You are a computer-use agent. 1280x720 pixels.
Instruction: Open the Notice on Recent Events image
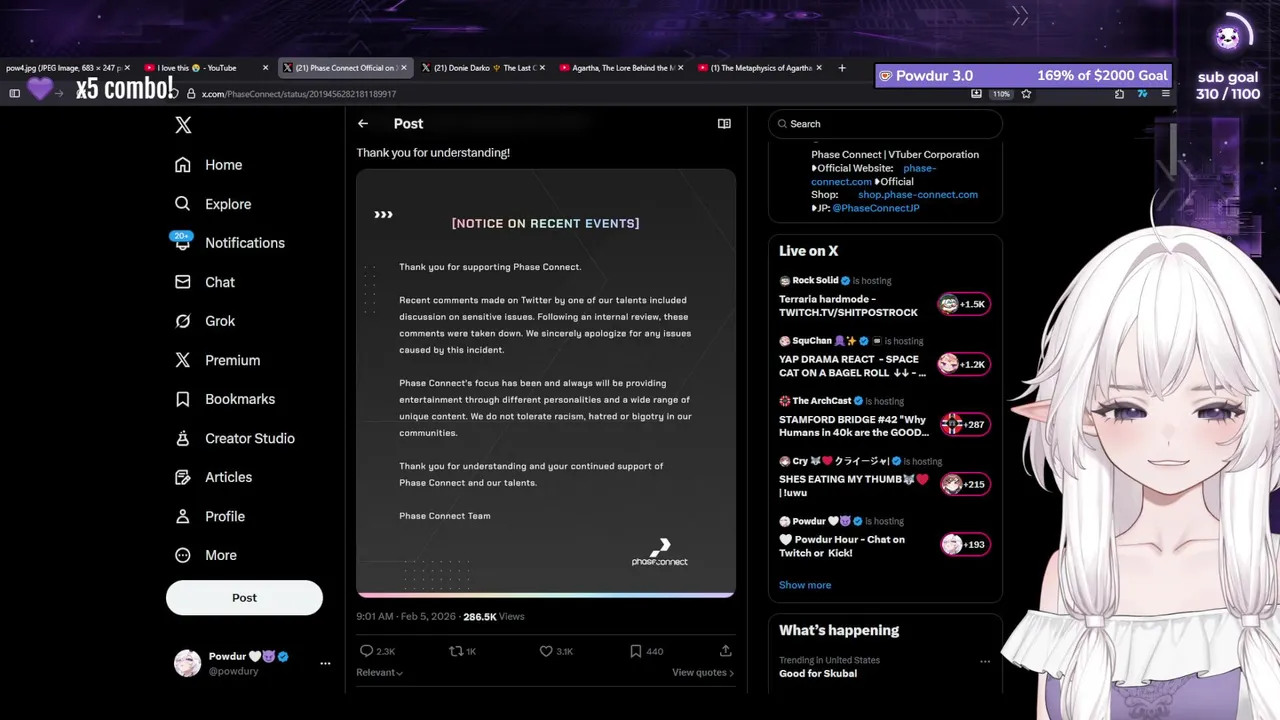pos(546,383)
